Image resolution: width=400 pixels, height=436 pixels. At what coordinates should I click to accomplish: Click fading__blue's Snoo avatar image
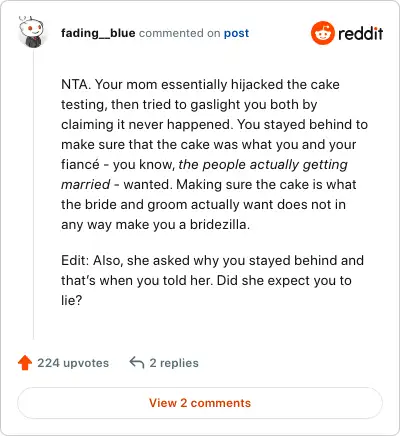click(x=31, y=33)
